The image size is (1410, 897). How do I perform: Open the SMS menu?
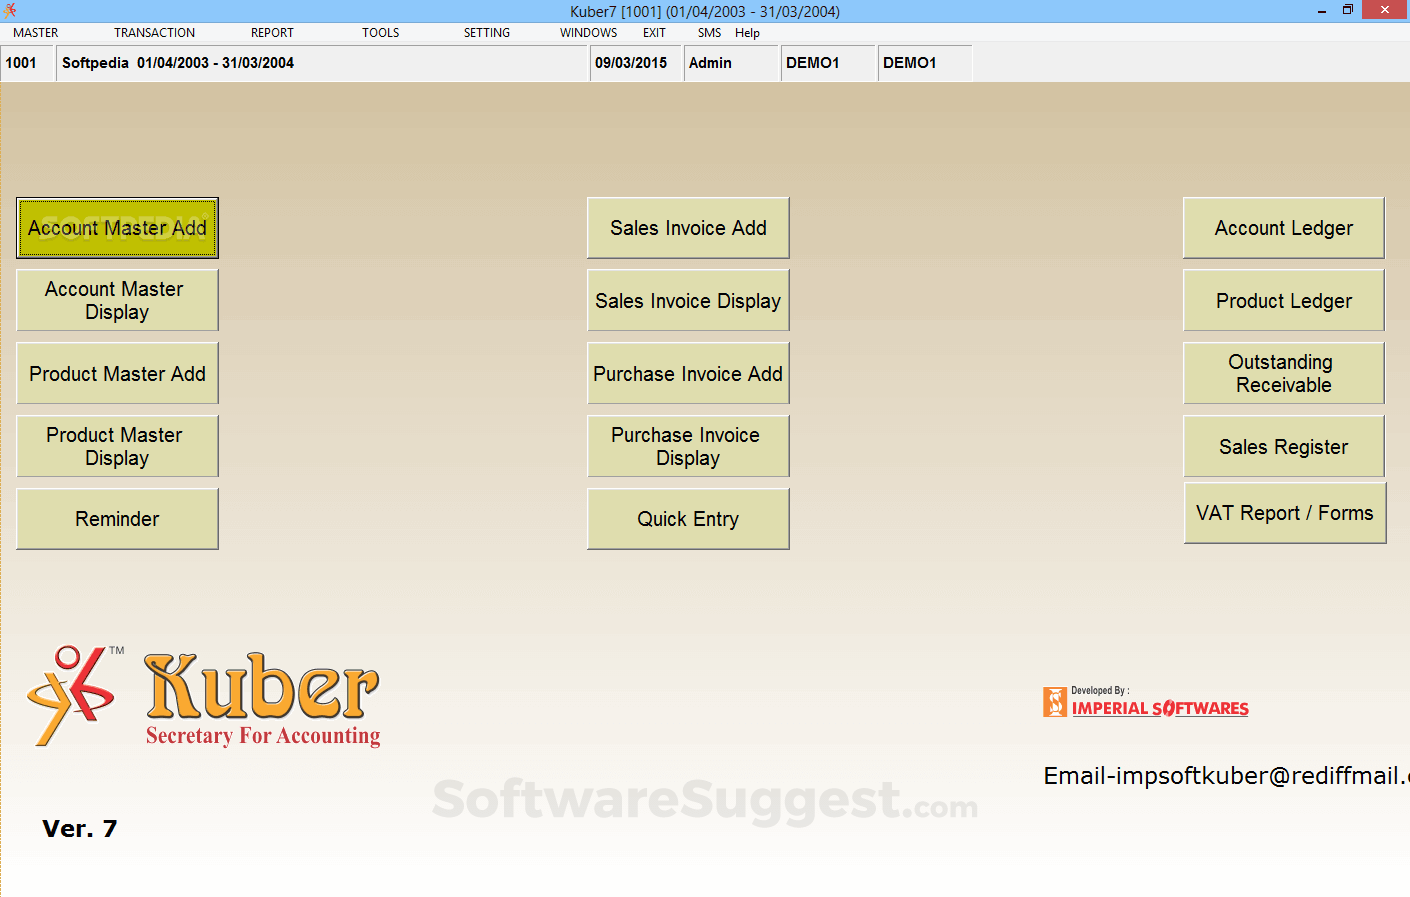click(709, 32)
